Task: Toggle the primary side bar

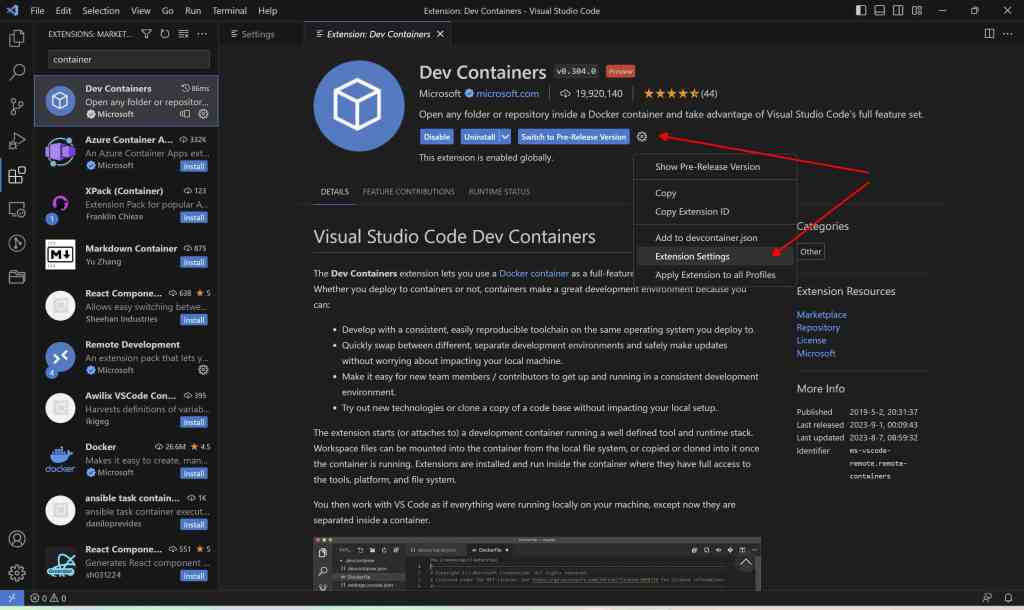Action: (861, 10)
